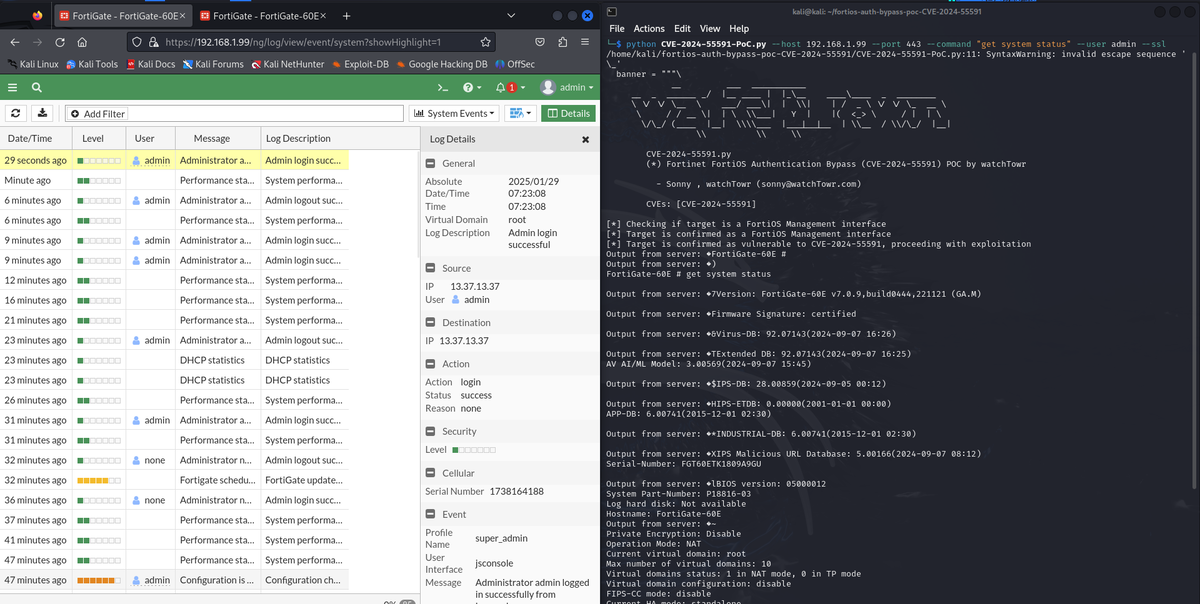Collapse the Action section
This screenshot has height=604, width=1200.
coord(430,364)
